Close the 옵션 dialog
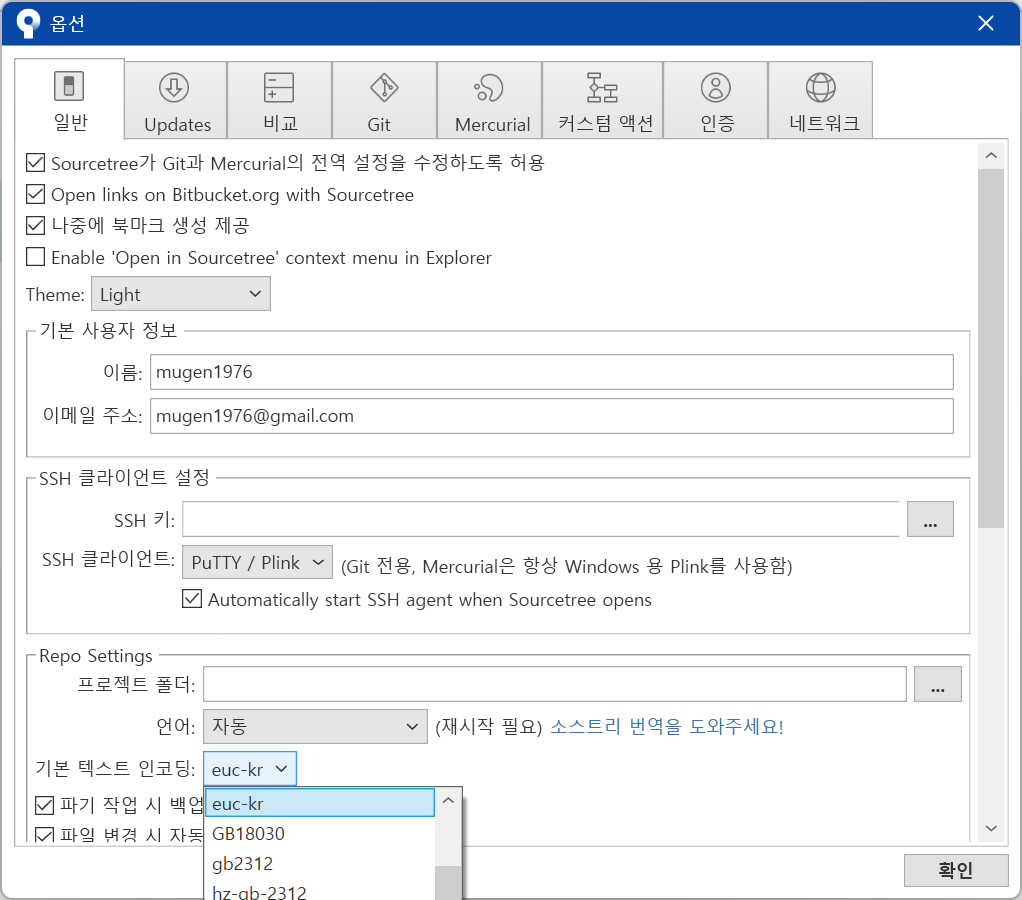Image resolution: width=1022 pixels, height=900 pixels. pos(986,23)
